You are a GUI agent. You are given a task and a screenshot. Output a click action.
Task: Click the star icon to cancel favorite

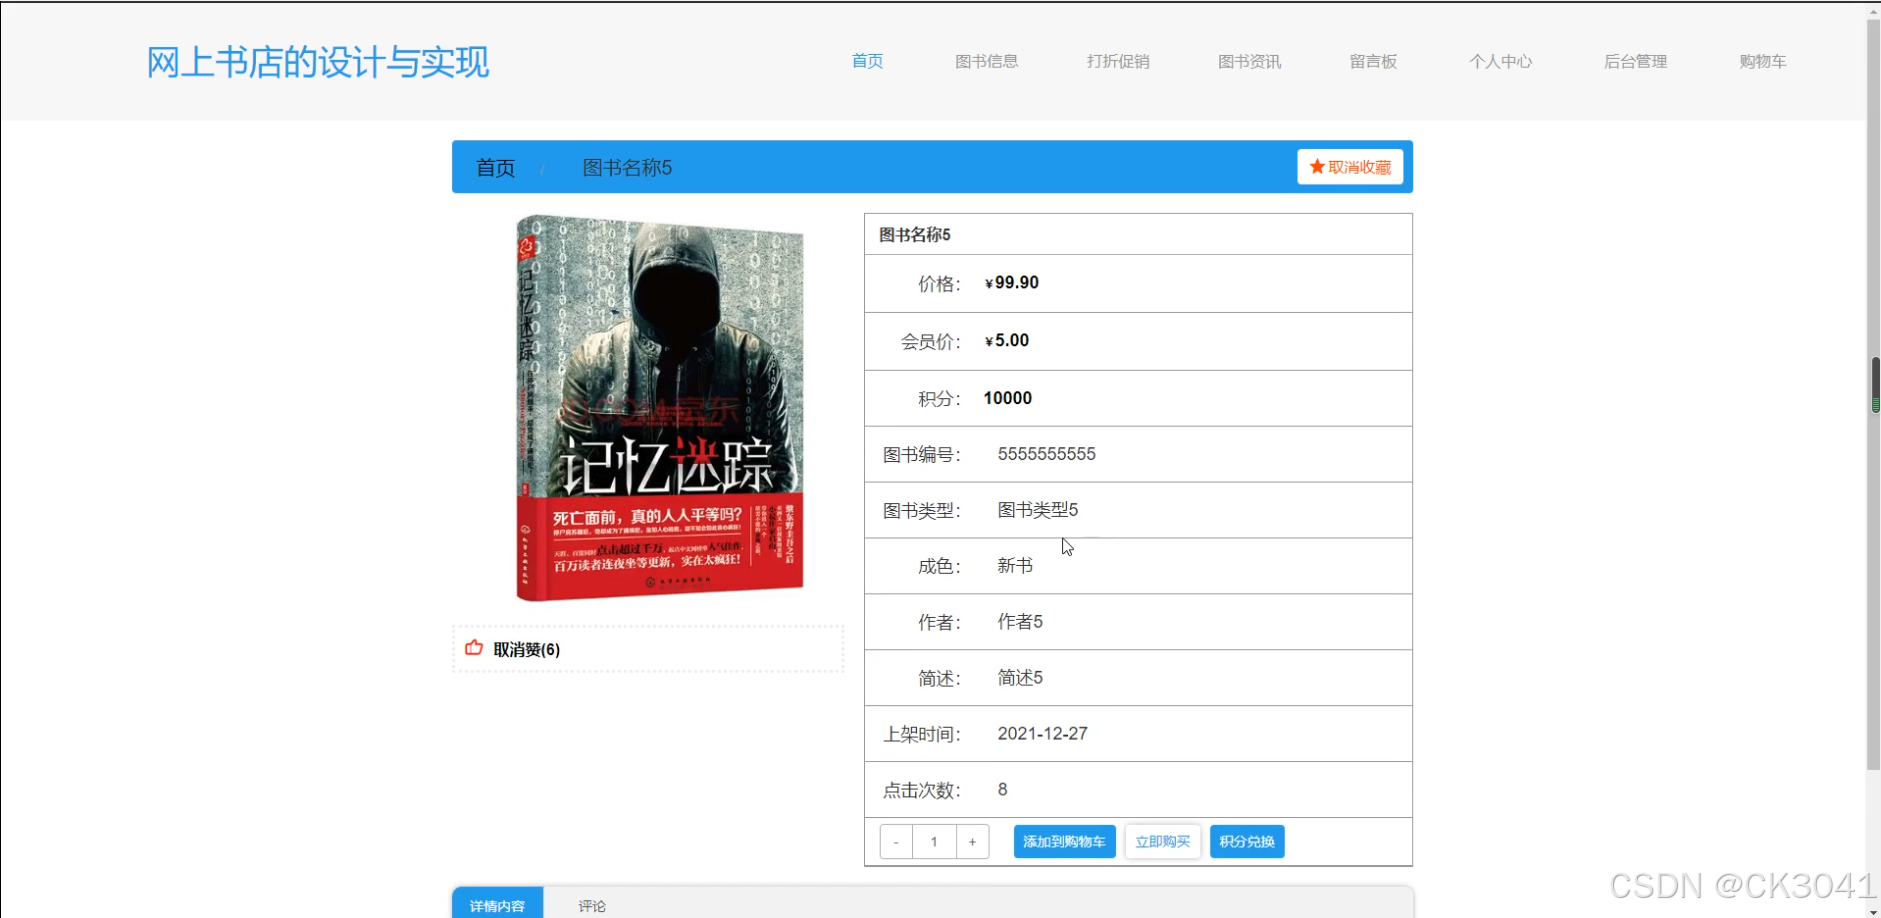(x=1315, y=167)
